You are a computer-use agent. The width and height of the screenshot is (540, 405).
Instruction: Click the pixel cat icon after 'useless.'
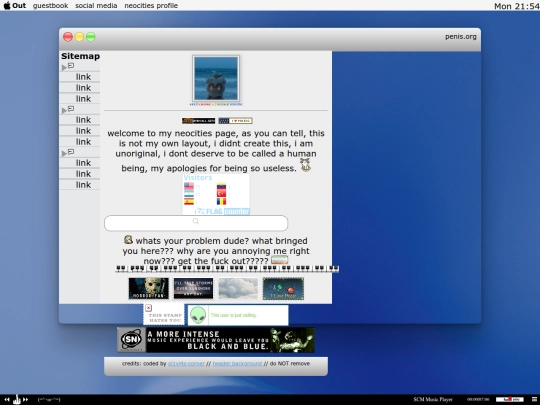305,165
